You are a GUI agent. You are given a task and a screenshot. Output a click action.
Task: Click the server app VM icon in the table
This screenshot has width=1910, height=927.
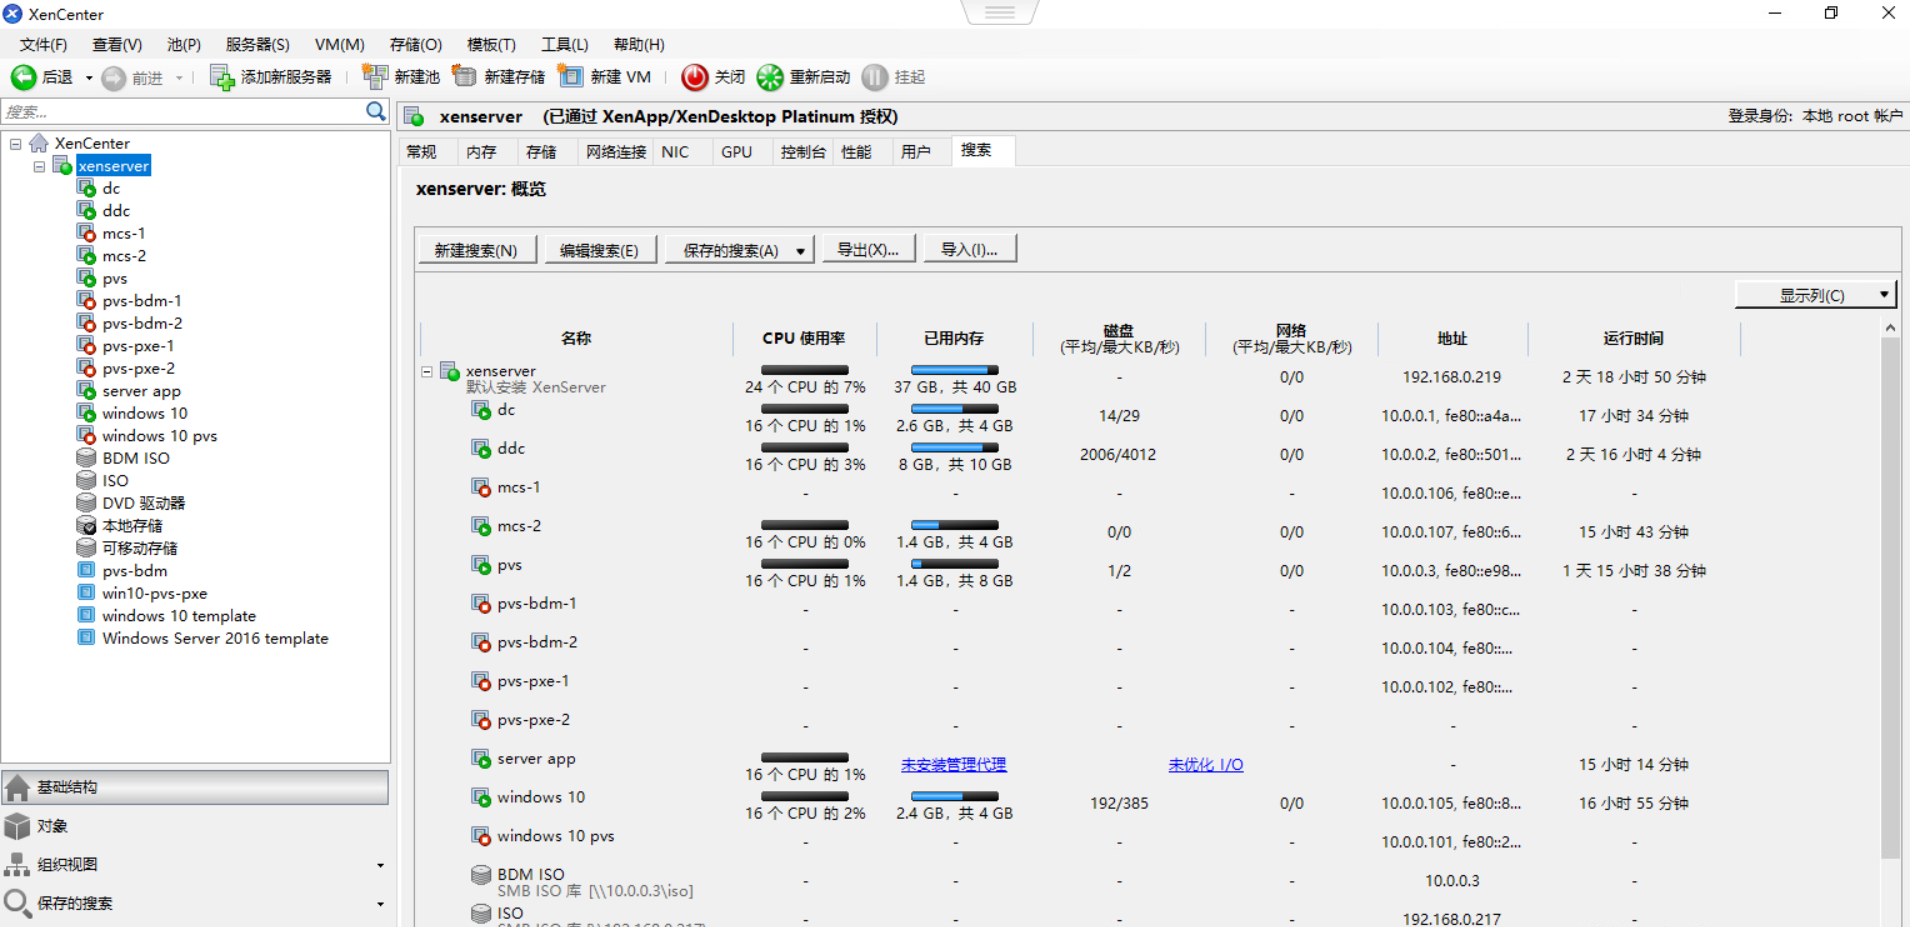click(x=481, y=758)
